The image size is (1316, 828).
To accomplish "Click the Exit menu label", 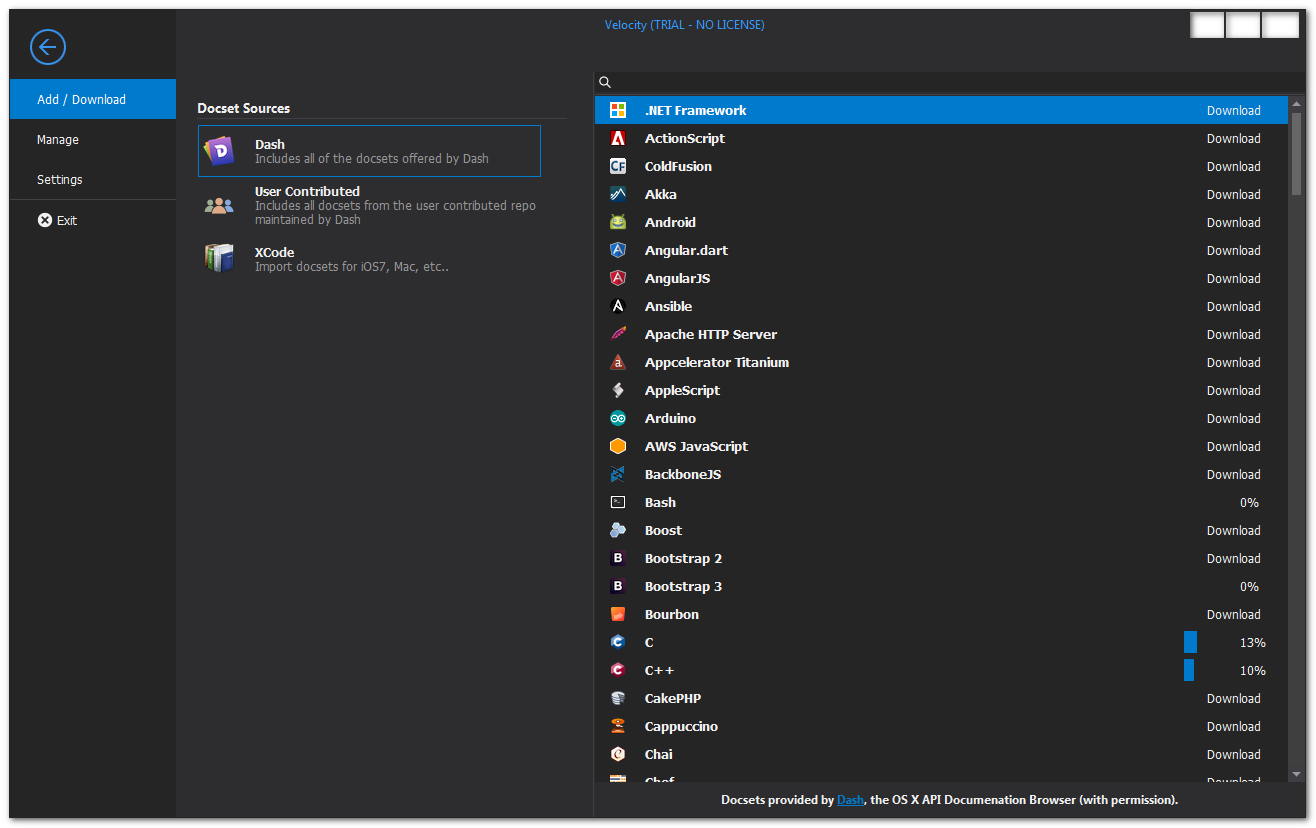I will click(67, 220).
